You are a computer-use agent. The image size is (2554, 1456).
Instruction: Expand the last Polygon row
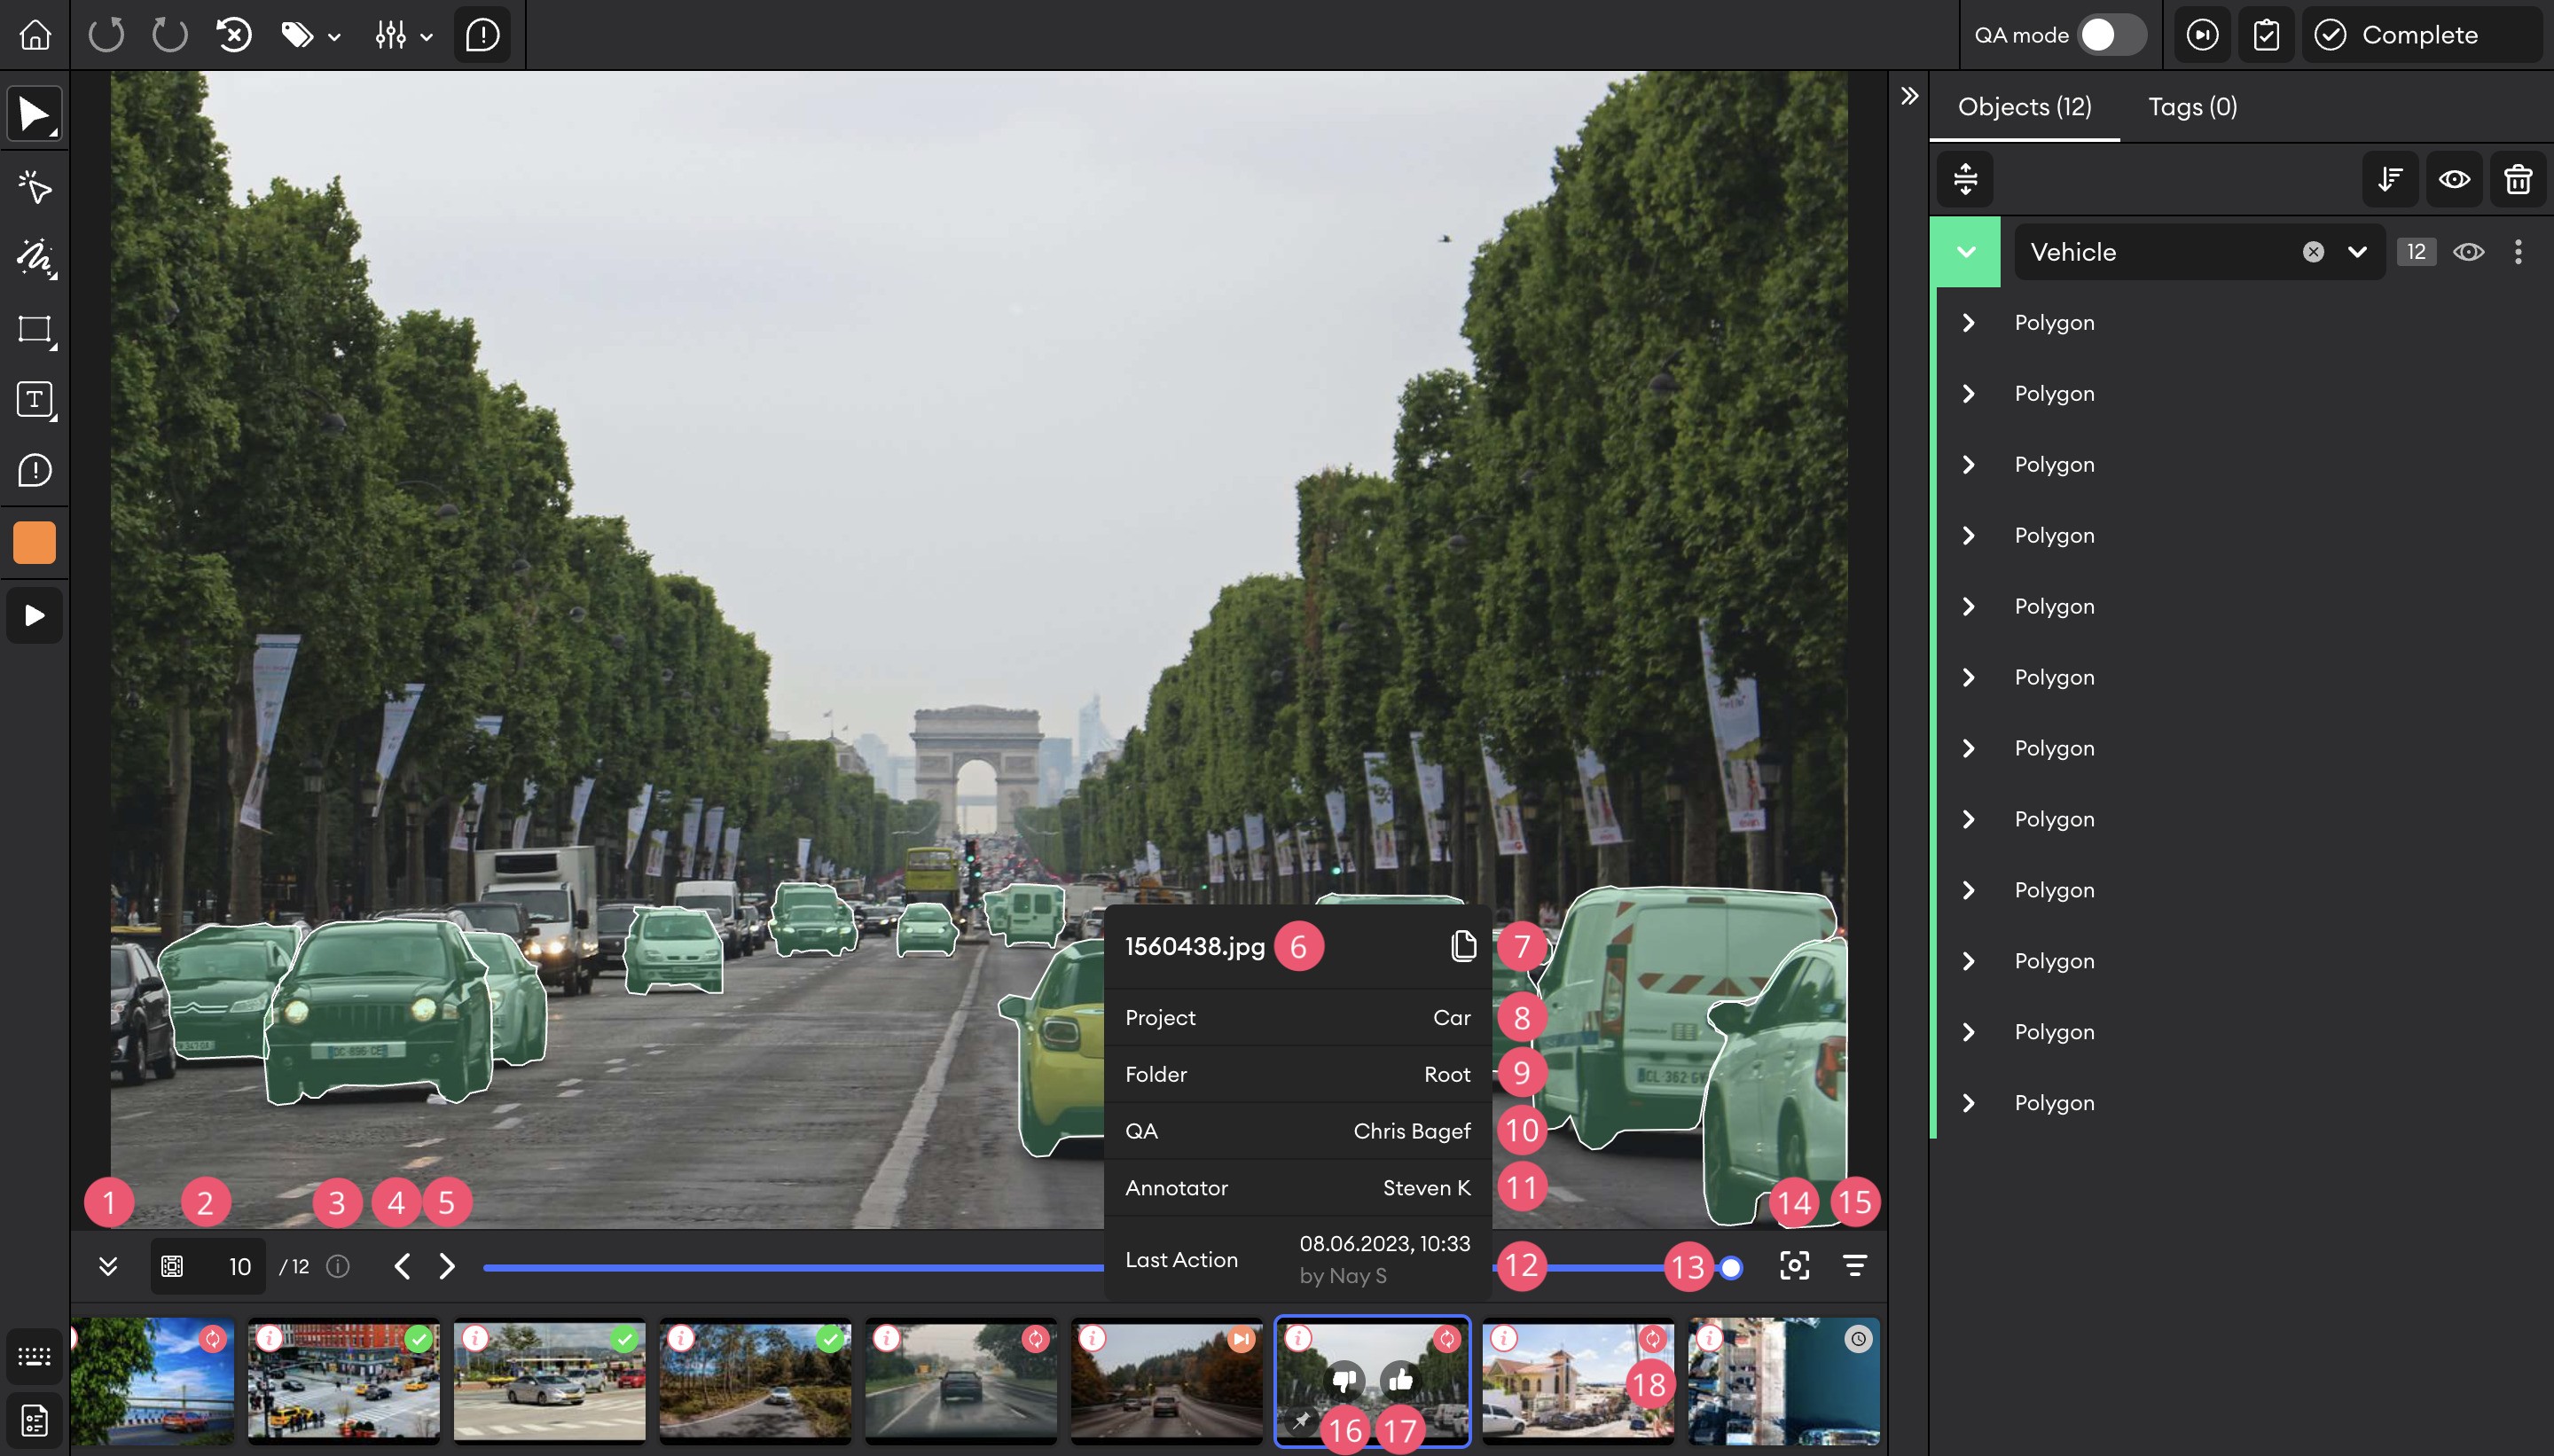[x=1968, y=1103]
